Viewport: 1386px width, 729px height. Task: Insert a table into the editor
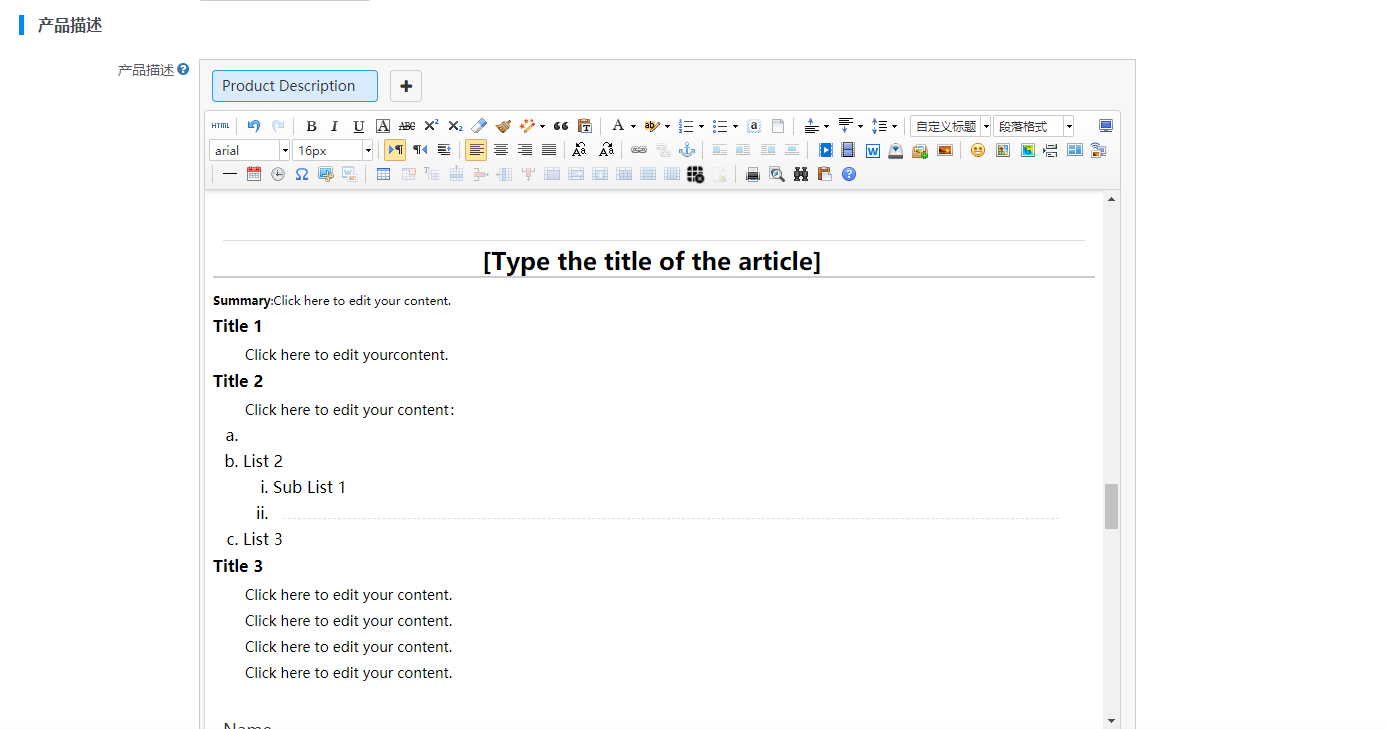(383, 174)
